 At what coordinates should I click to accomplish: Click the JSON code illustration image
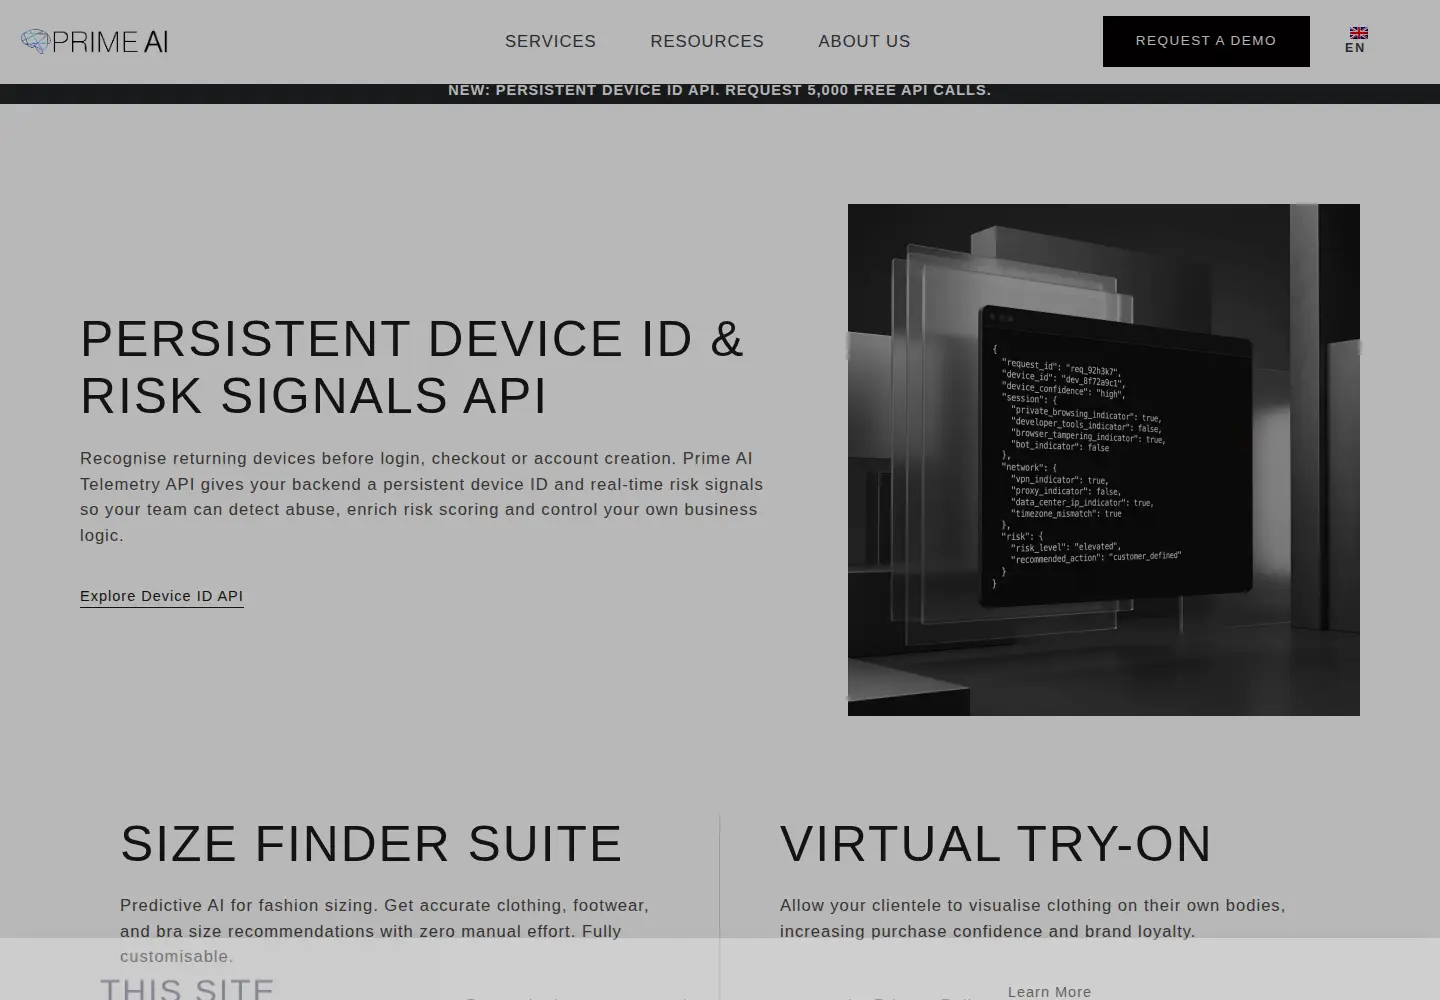[1104, 460]
